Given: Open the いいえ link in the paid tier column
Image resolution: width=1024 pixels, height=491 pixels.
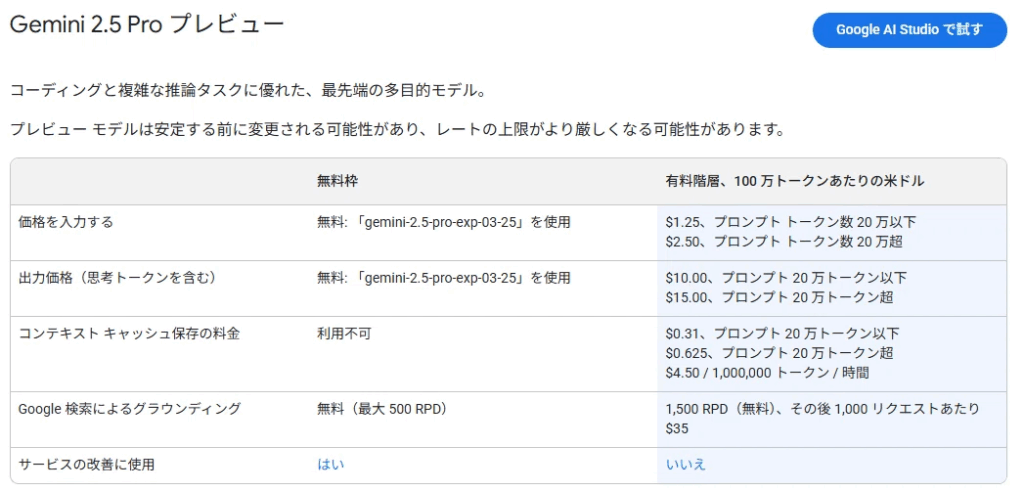Looking at the screenshot, I should (x=685, y=464).
